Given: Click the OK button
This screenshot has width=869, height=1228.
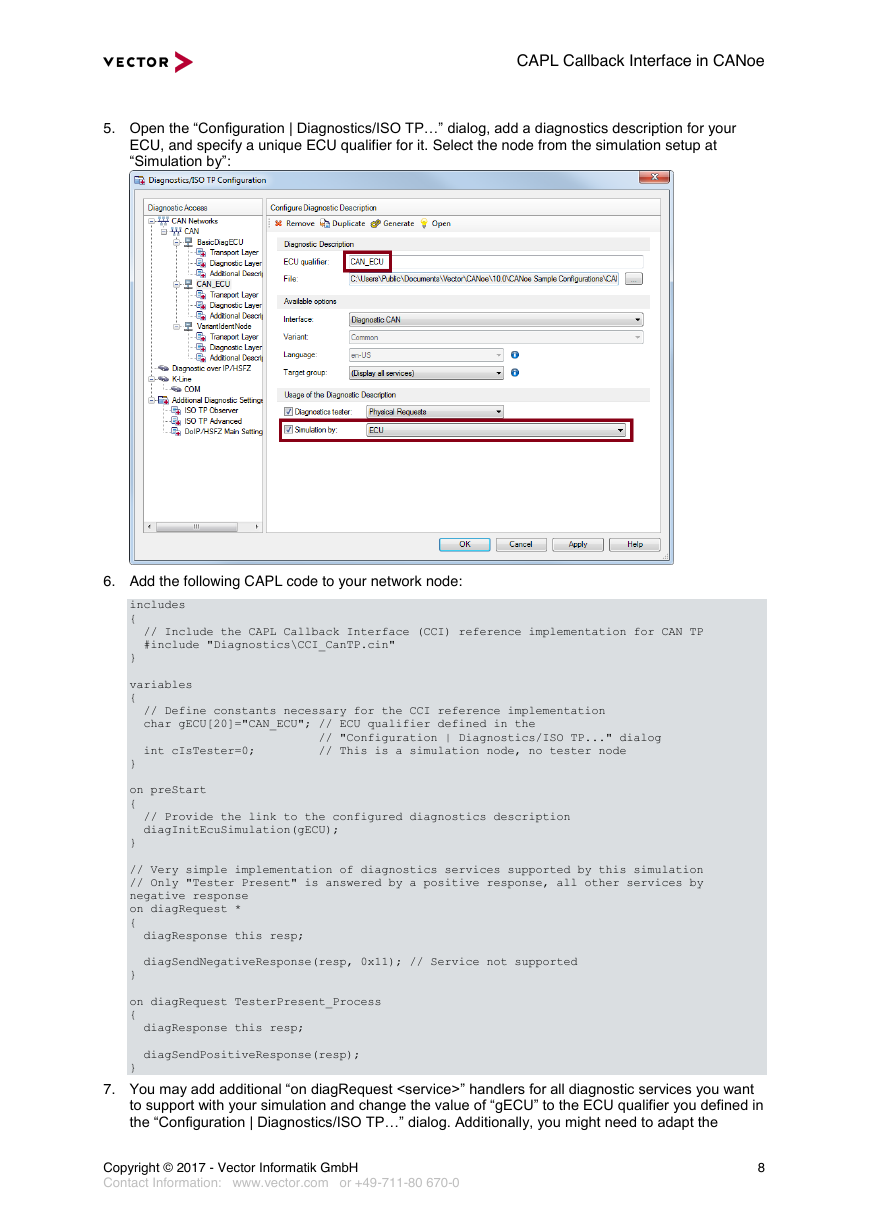Looking at the screenshot, I should (465, 545).
